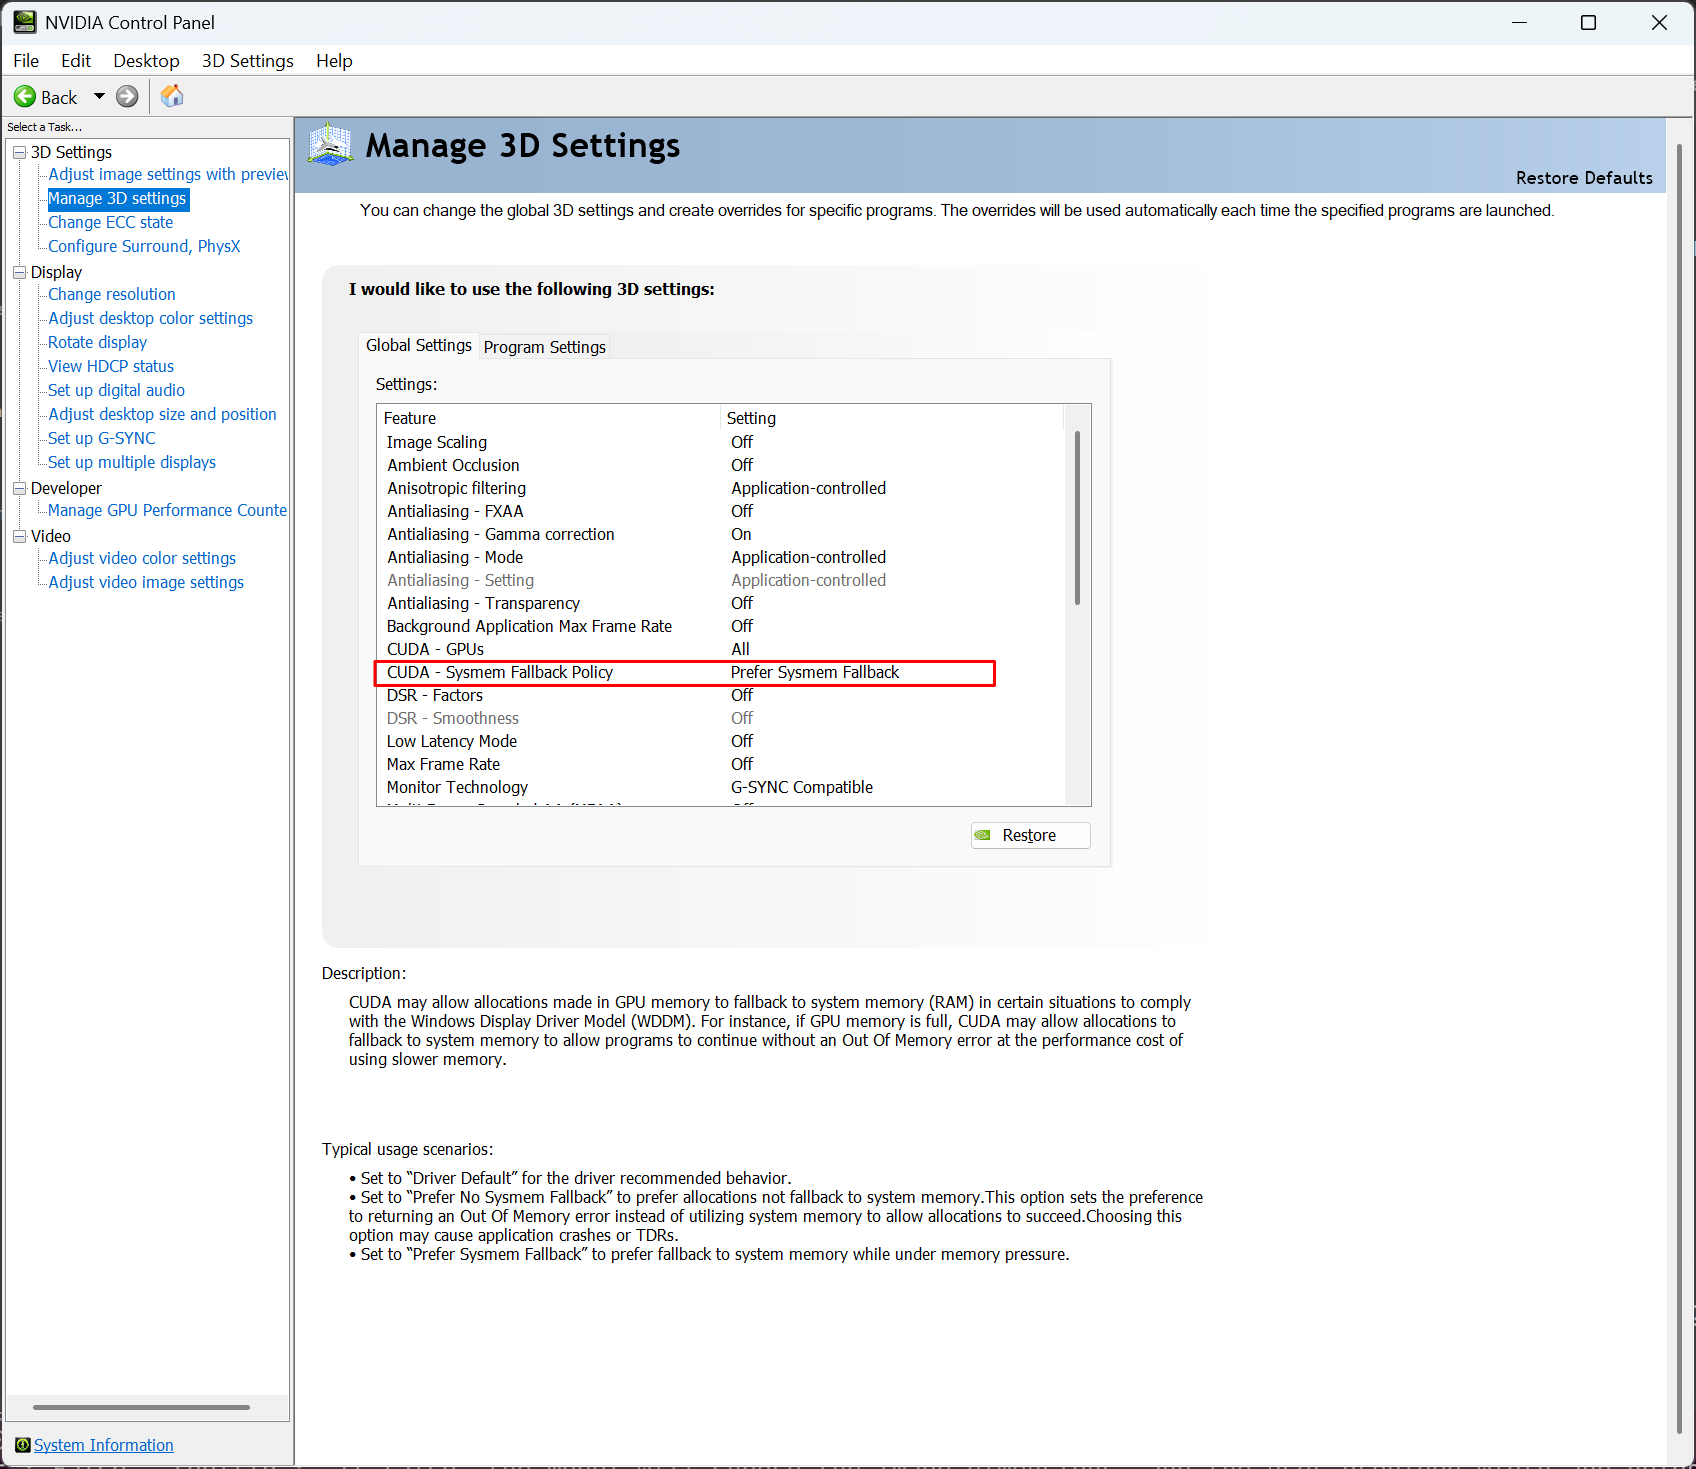Screen dimensions: 1696x1469
Task: Open Adjust video image settings
Action: click(x=146, y=582)
